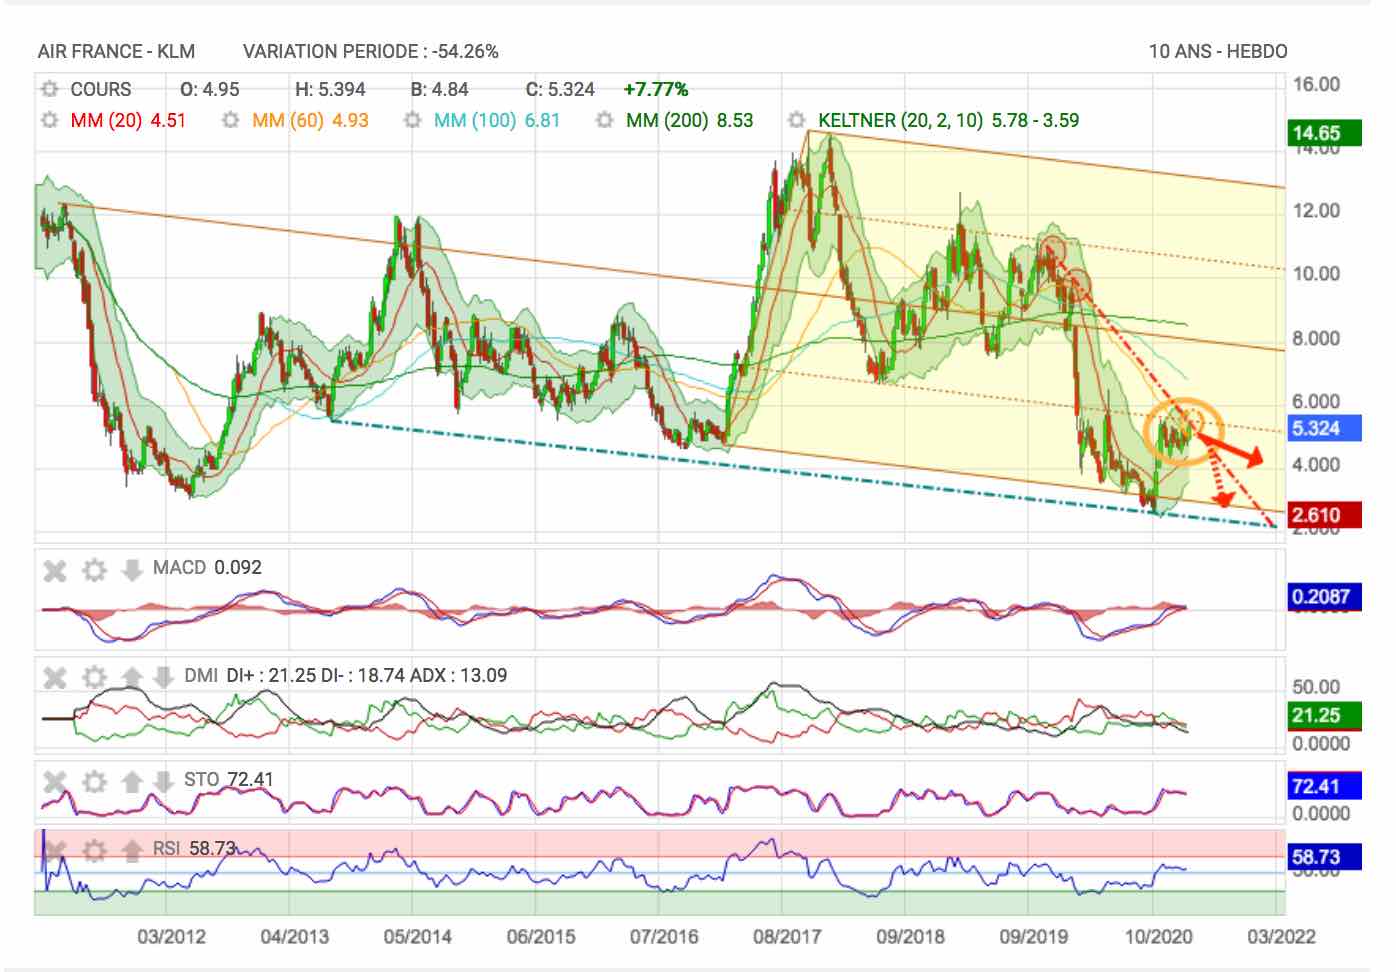Click the blue 5.324 current price tag
This screenshot has height=972, width=1396.
[1323, 428]
